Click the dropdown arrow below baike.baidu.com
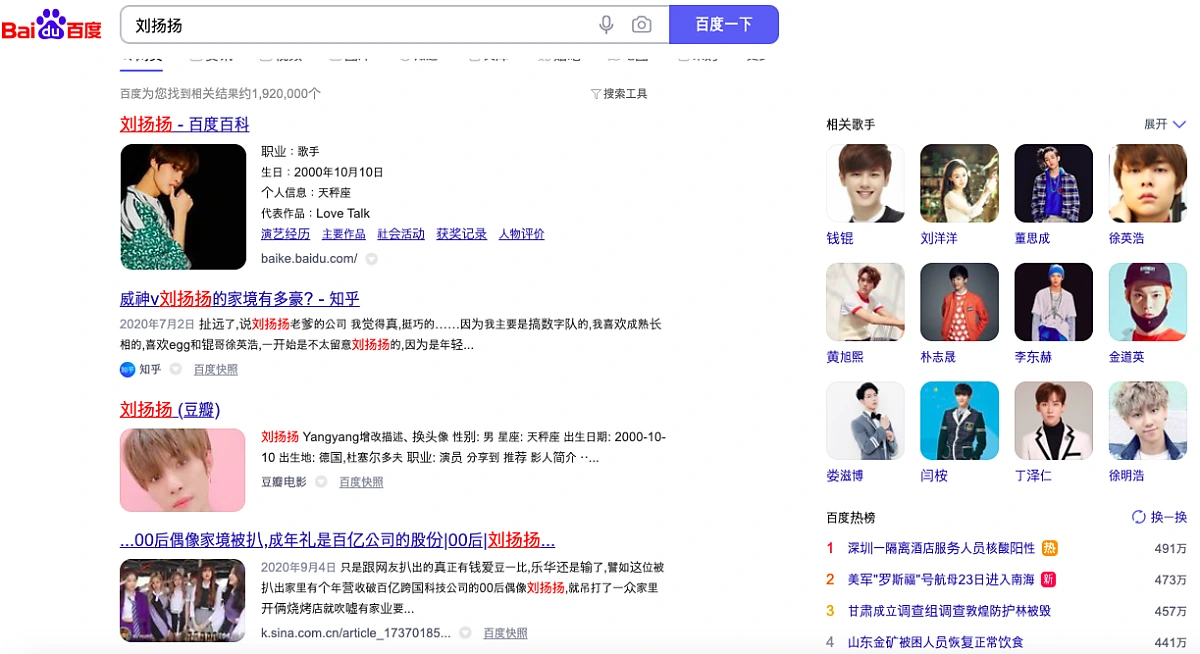The width and height of the screenshot is (1200, 654). pyautogui.click(x=369, y=257)
